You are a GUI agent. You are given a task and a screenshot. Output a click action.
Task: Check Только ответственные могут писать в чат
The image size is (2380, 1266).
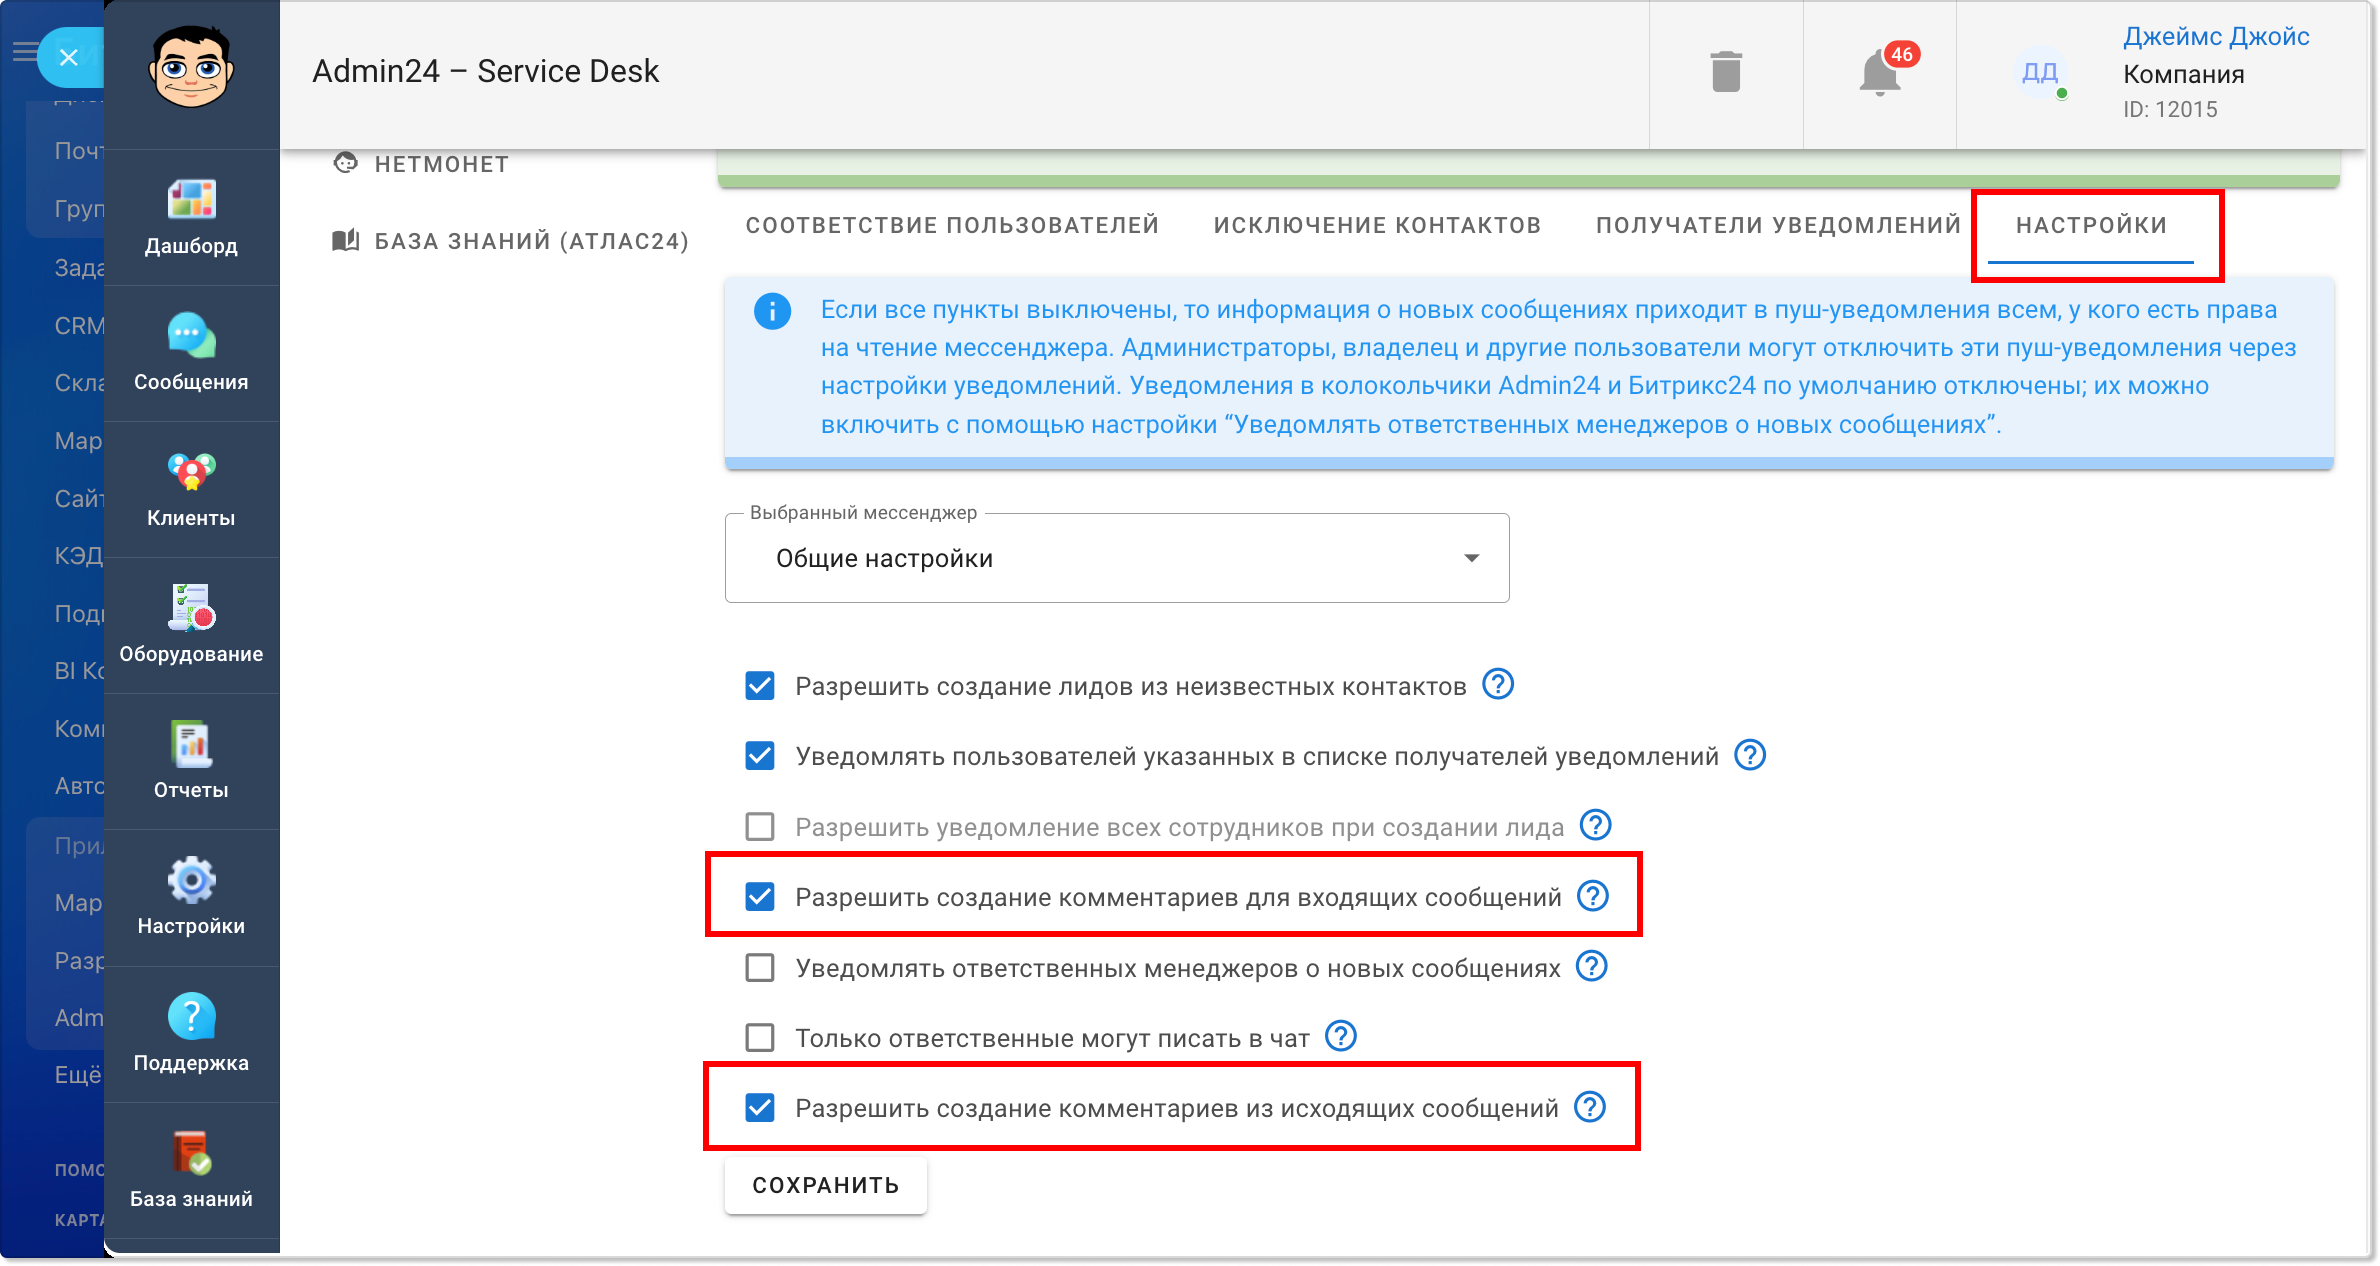[x=760, y=1038]
